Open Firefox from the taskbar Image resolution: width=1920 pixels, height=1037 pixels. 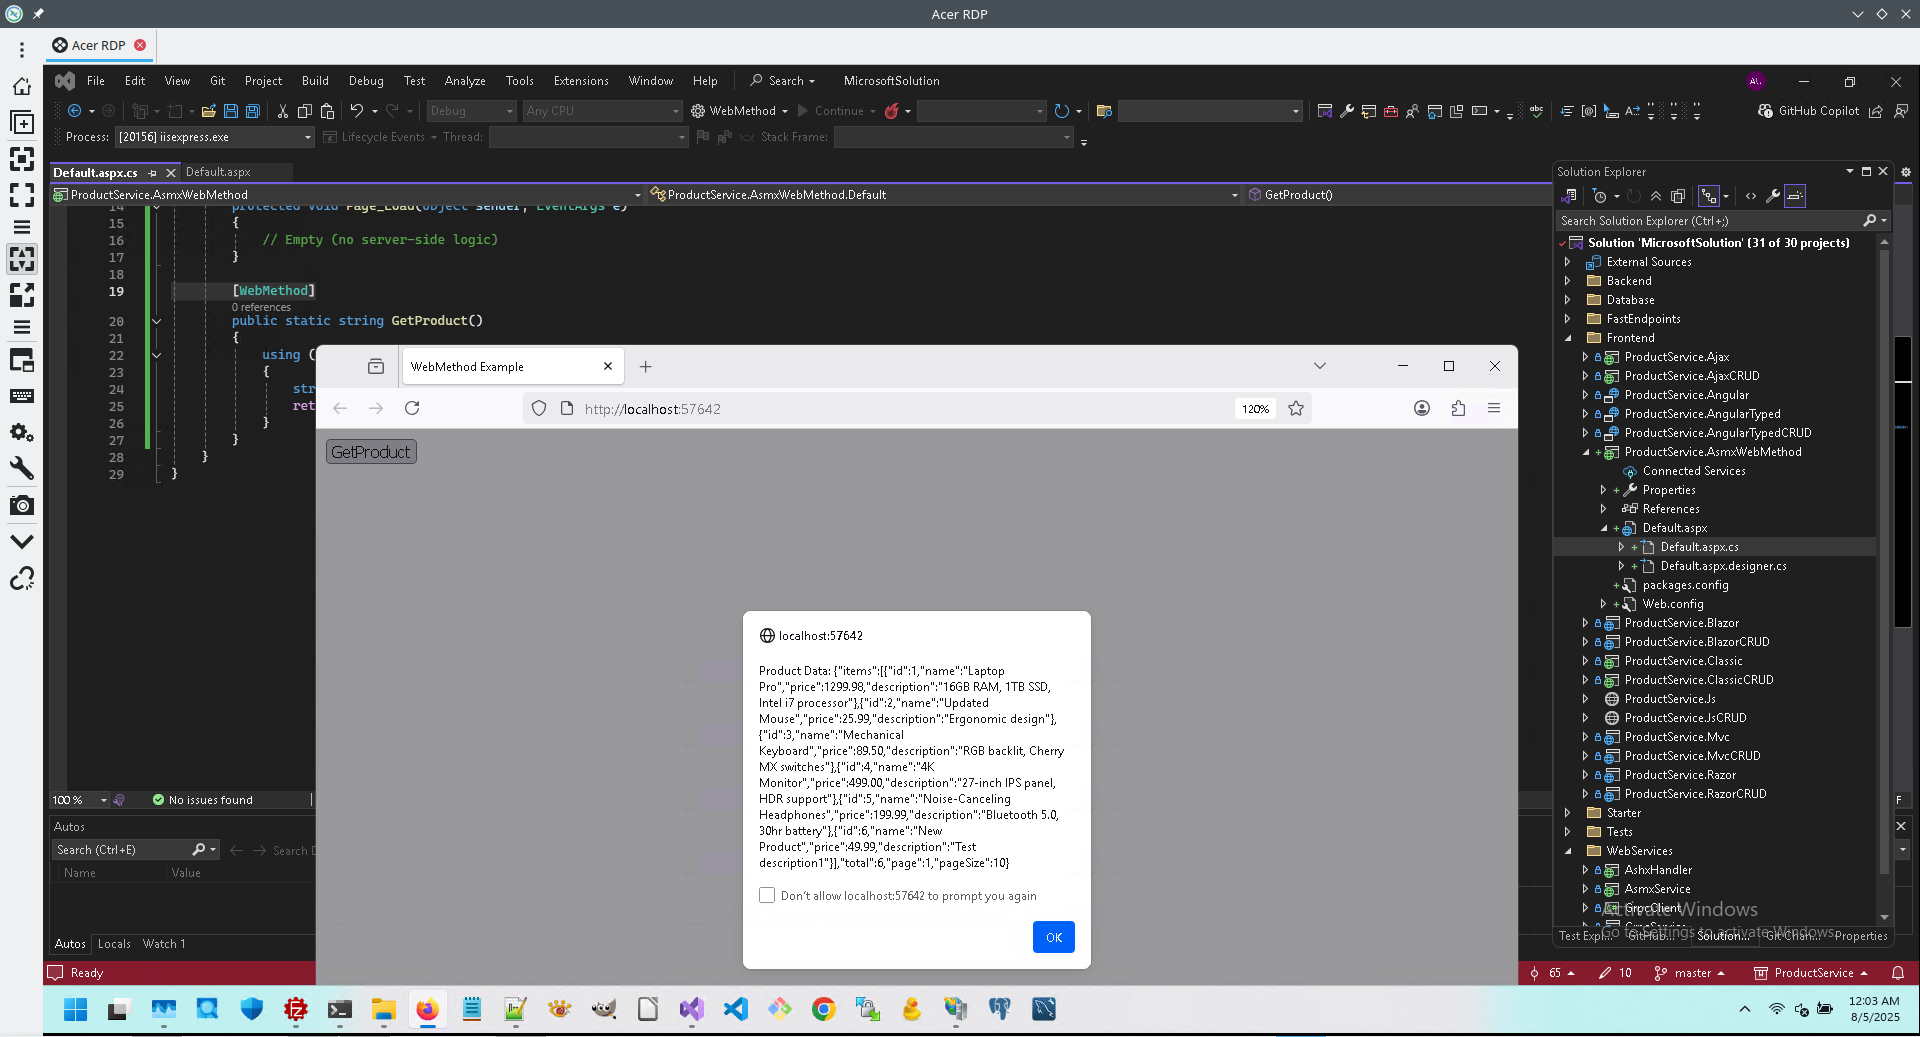click(x=427, y=1009)
